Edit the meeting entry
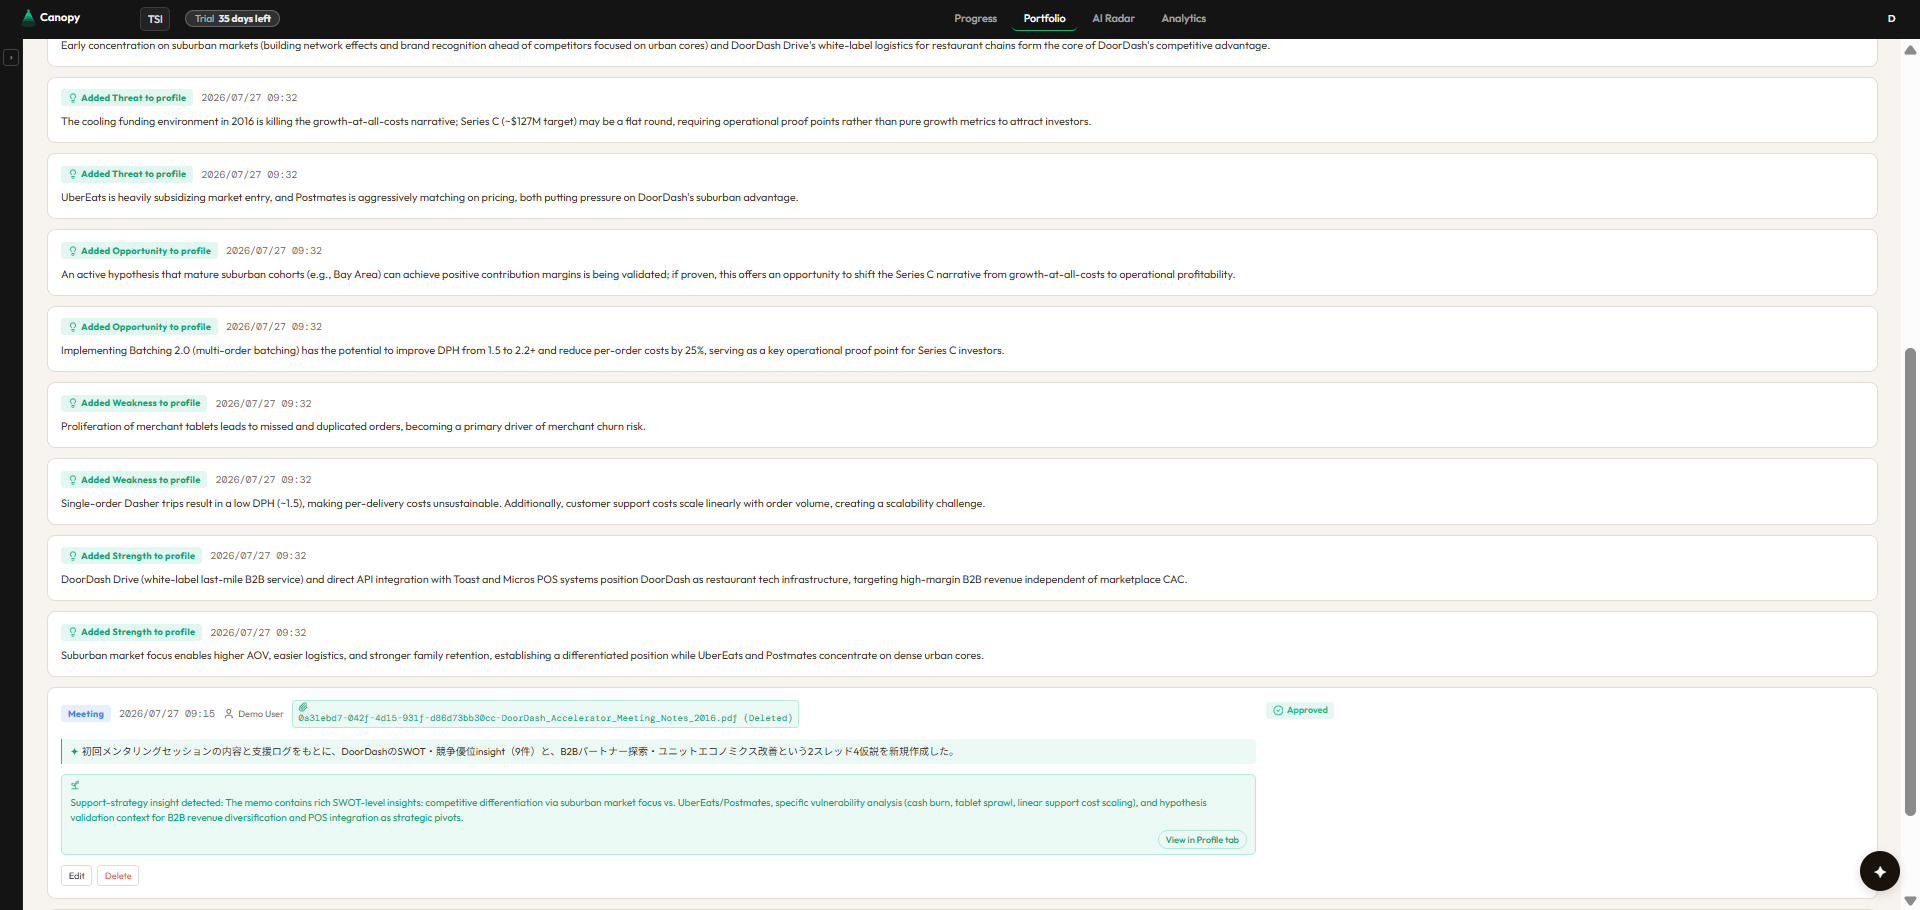 [76, 876]
